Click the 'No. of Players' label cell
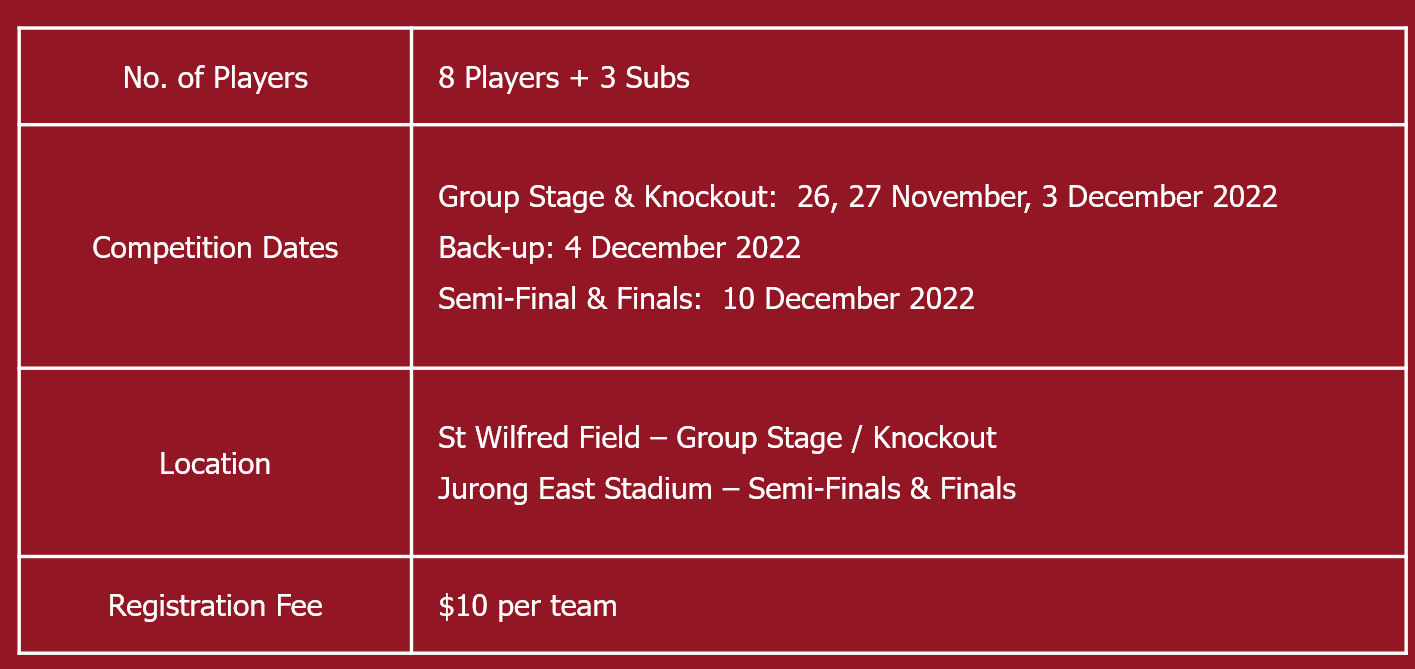Viewport: 1415px width, 669px height. (215, 77)
